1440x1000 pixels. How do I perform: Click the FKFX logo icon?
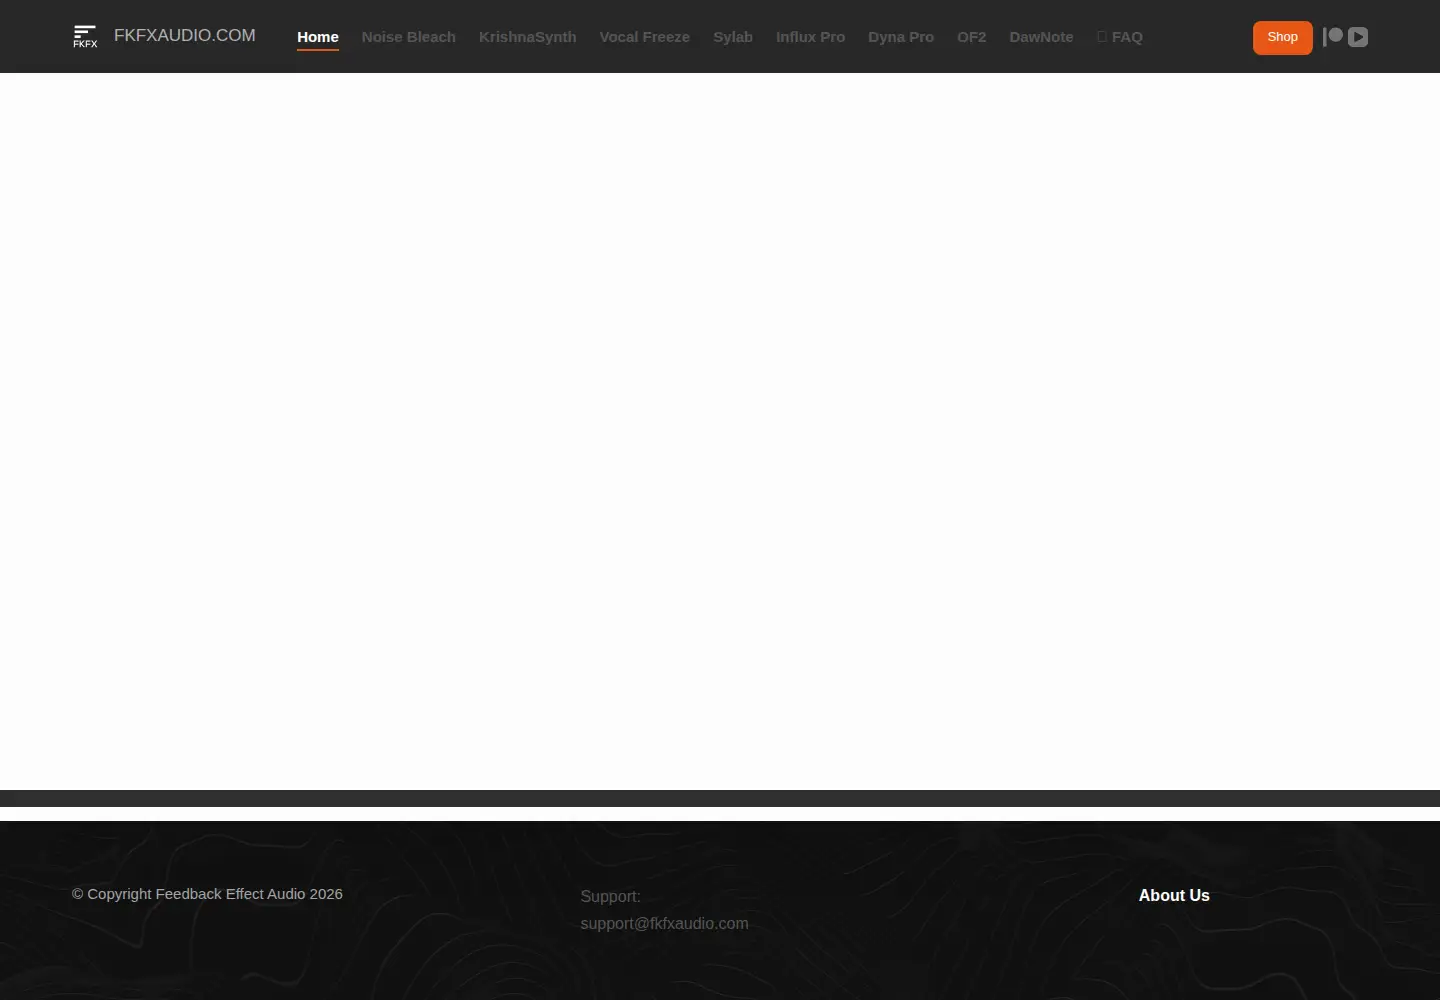[x=85, y=37]
